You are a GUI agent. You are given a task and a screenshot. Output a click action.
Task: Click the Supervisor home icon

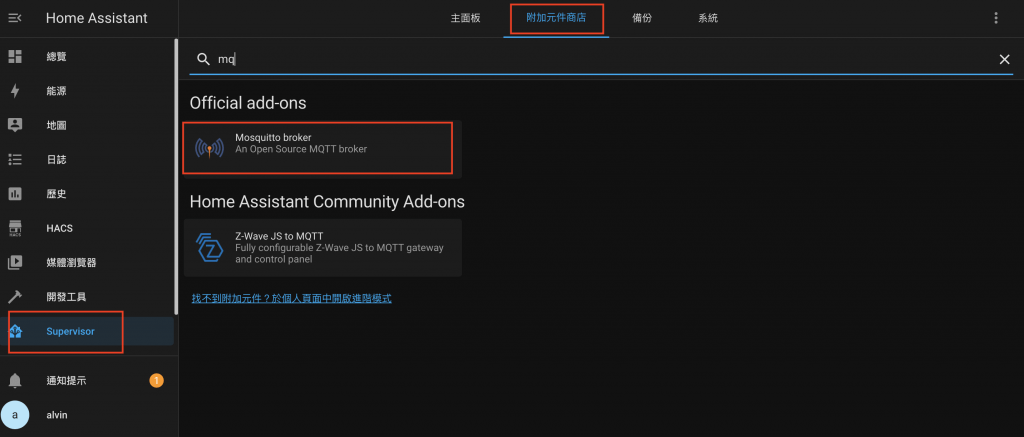coord(16,331)
